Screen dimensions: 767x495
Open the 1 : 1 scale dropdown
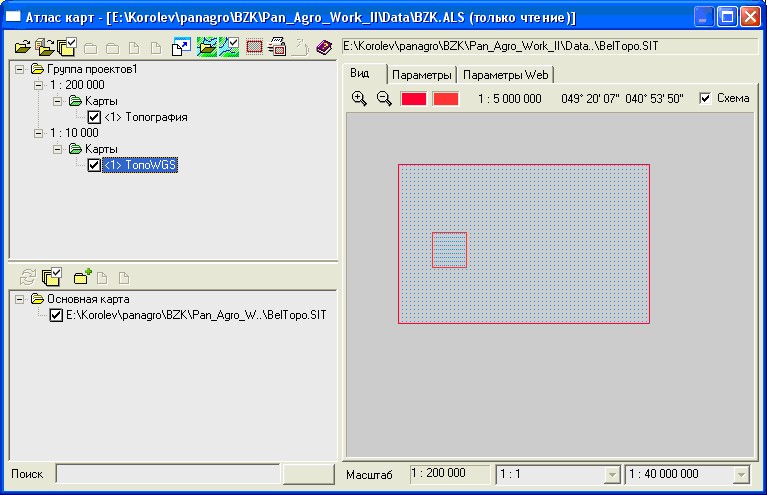pyautogui.click(x=612, y=474)
